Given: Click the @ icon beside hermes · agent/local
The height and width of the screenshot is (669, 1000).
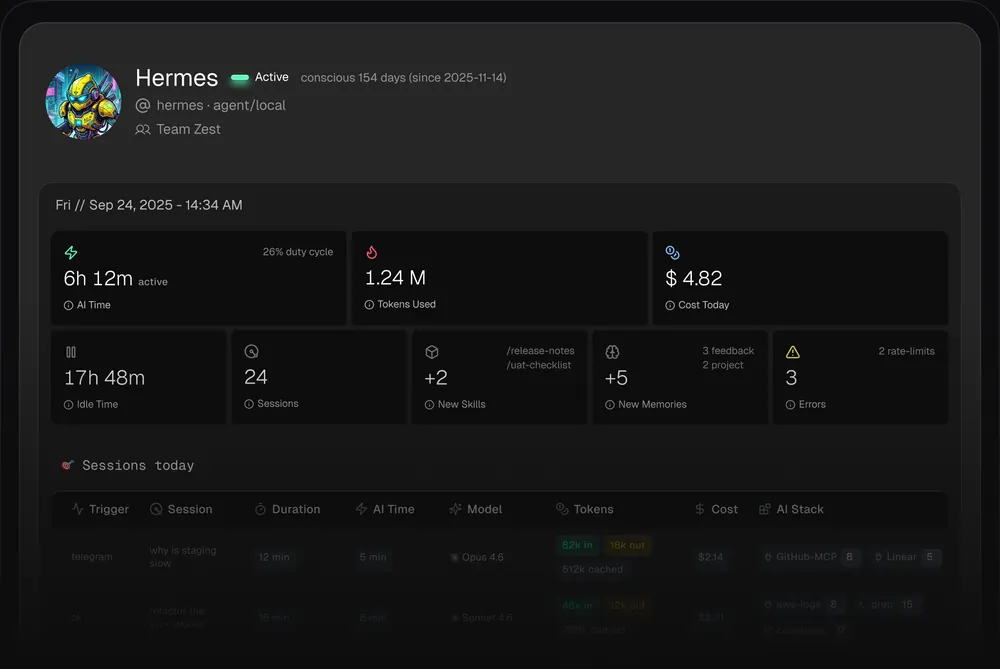Looking at the screenshot, I should (x=143, y=105).
